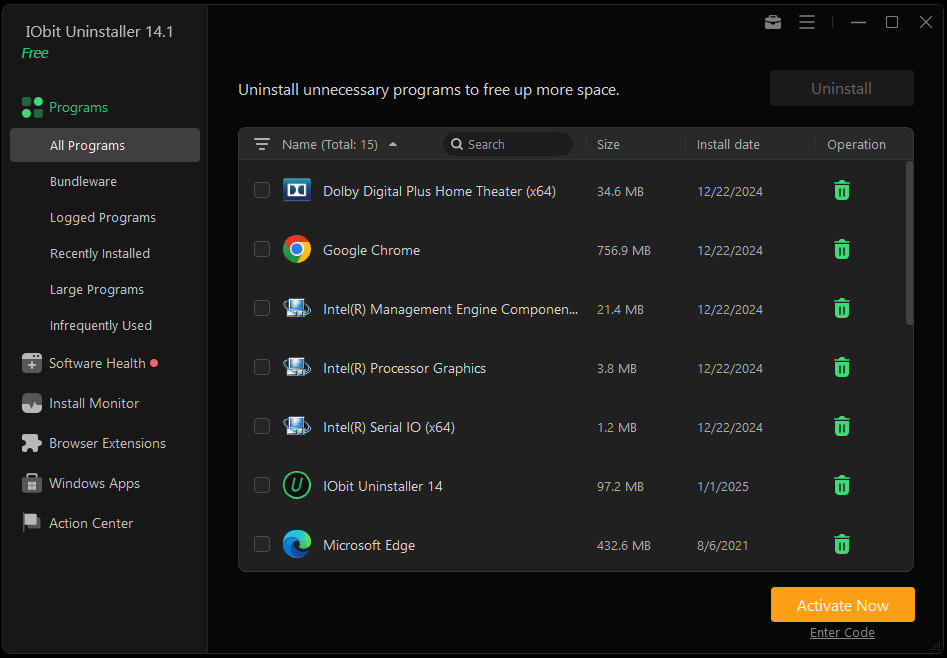Click the Intel Management Engine program icon
Image resolution: width=947 pixels, height=658 pixels.
coord(297,308)
